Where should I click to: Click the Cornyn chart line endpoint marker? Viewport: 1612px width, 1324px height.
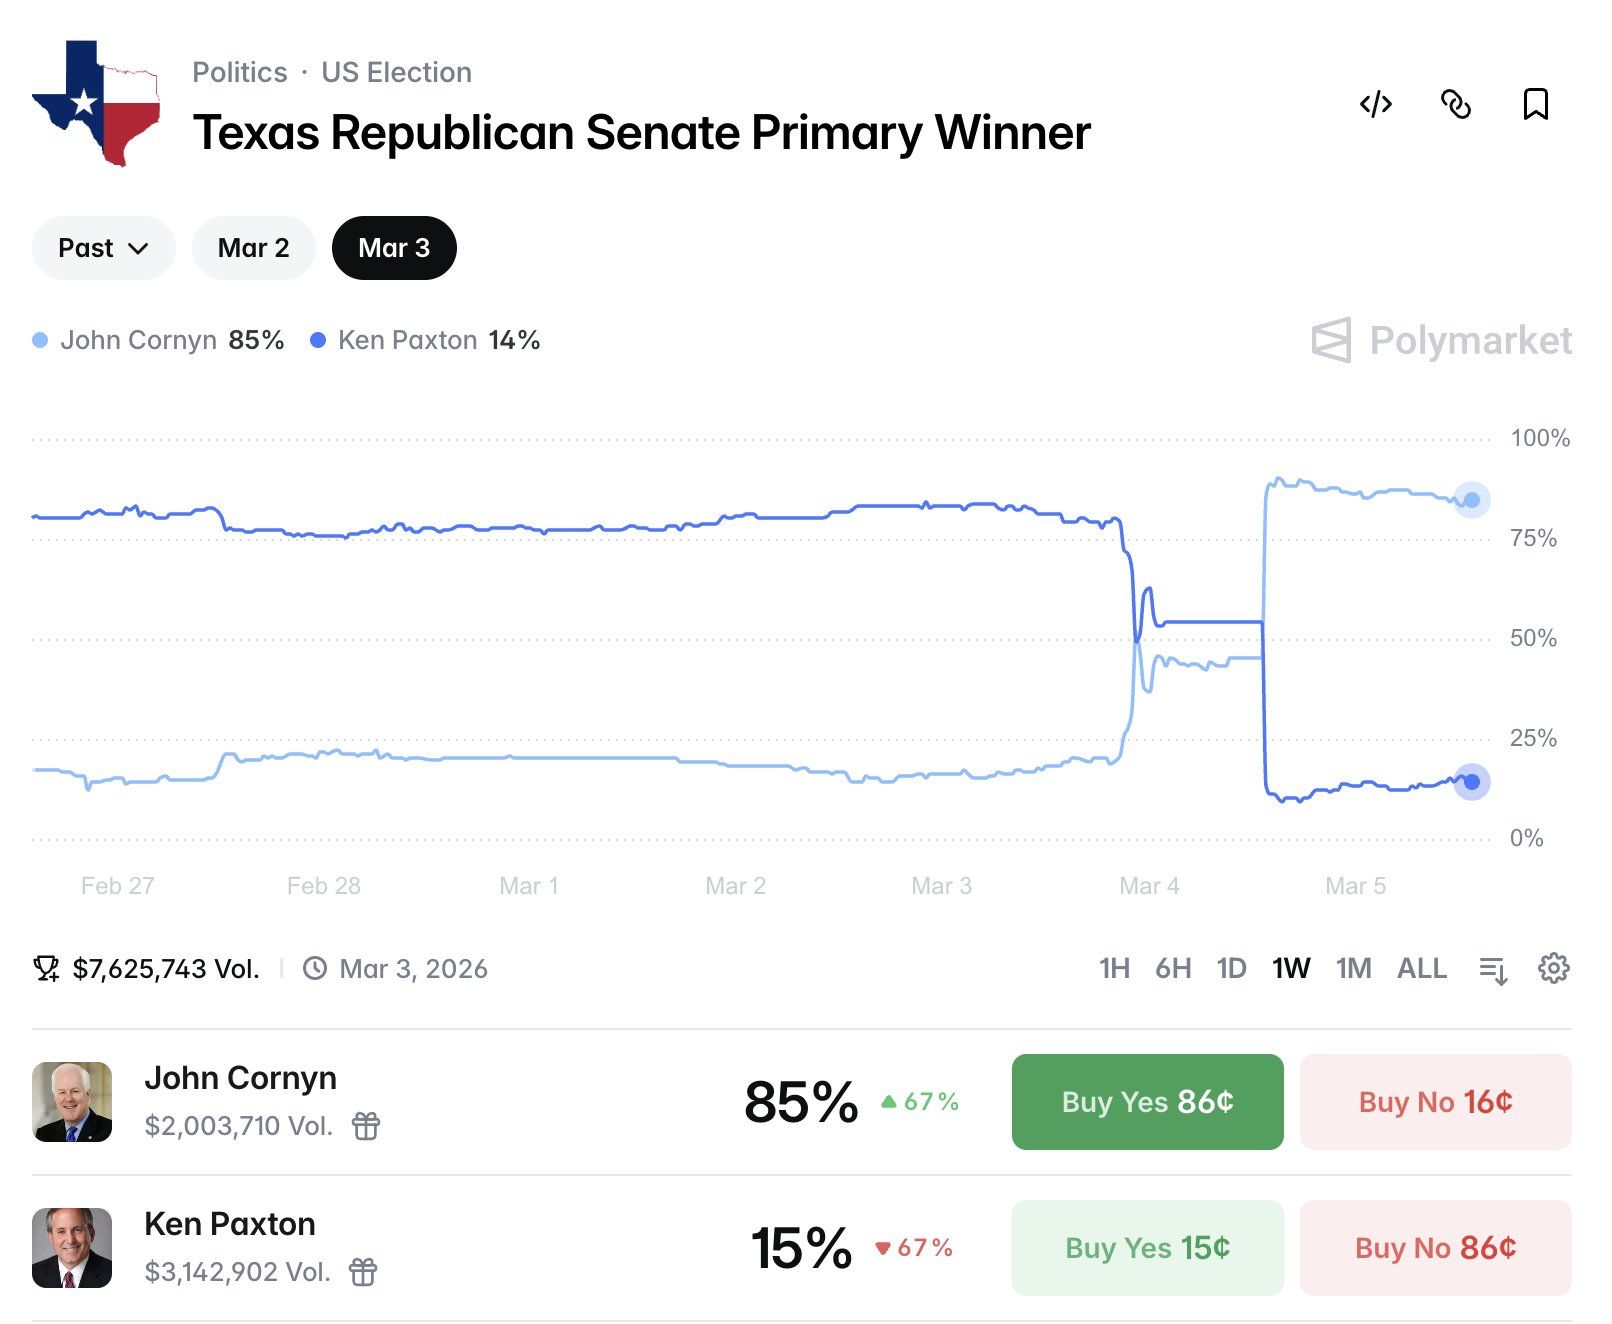click(x=1471, y=500)
